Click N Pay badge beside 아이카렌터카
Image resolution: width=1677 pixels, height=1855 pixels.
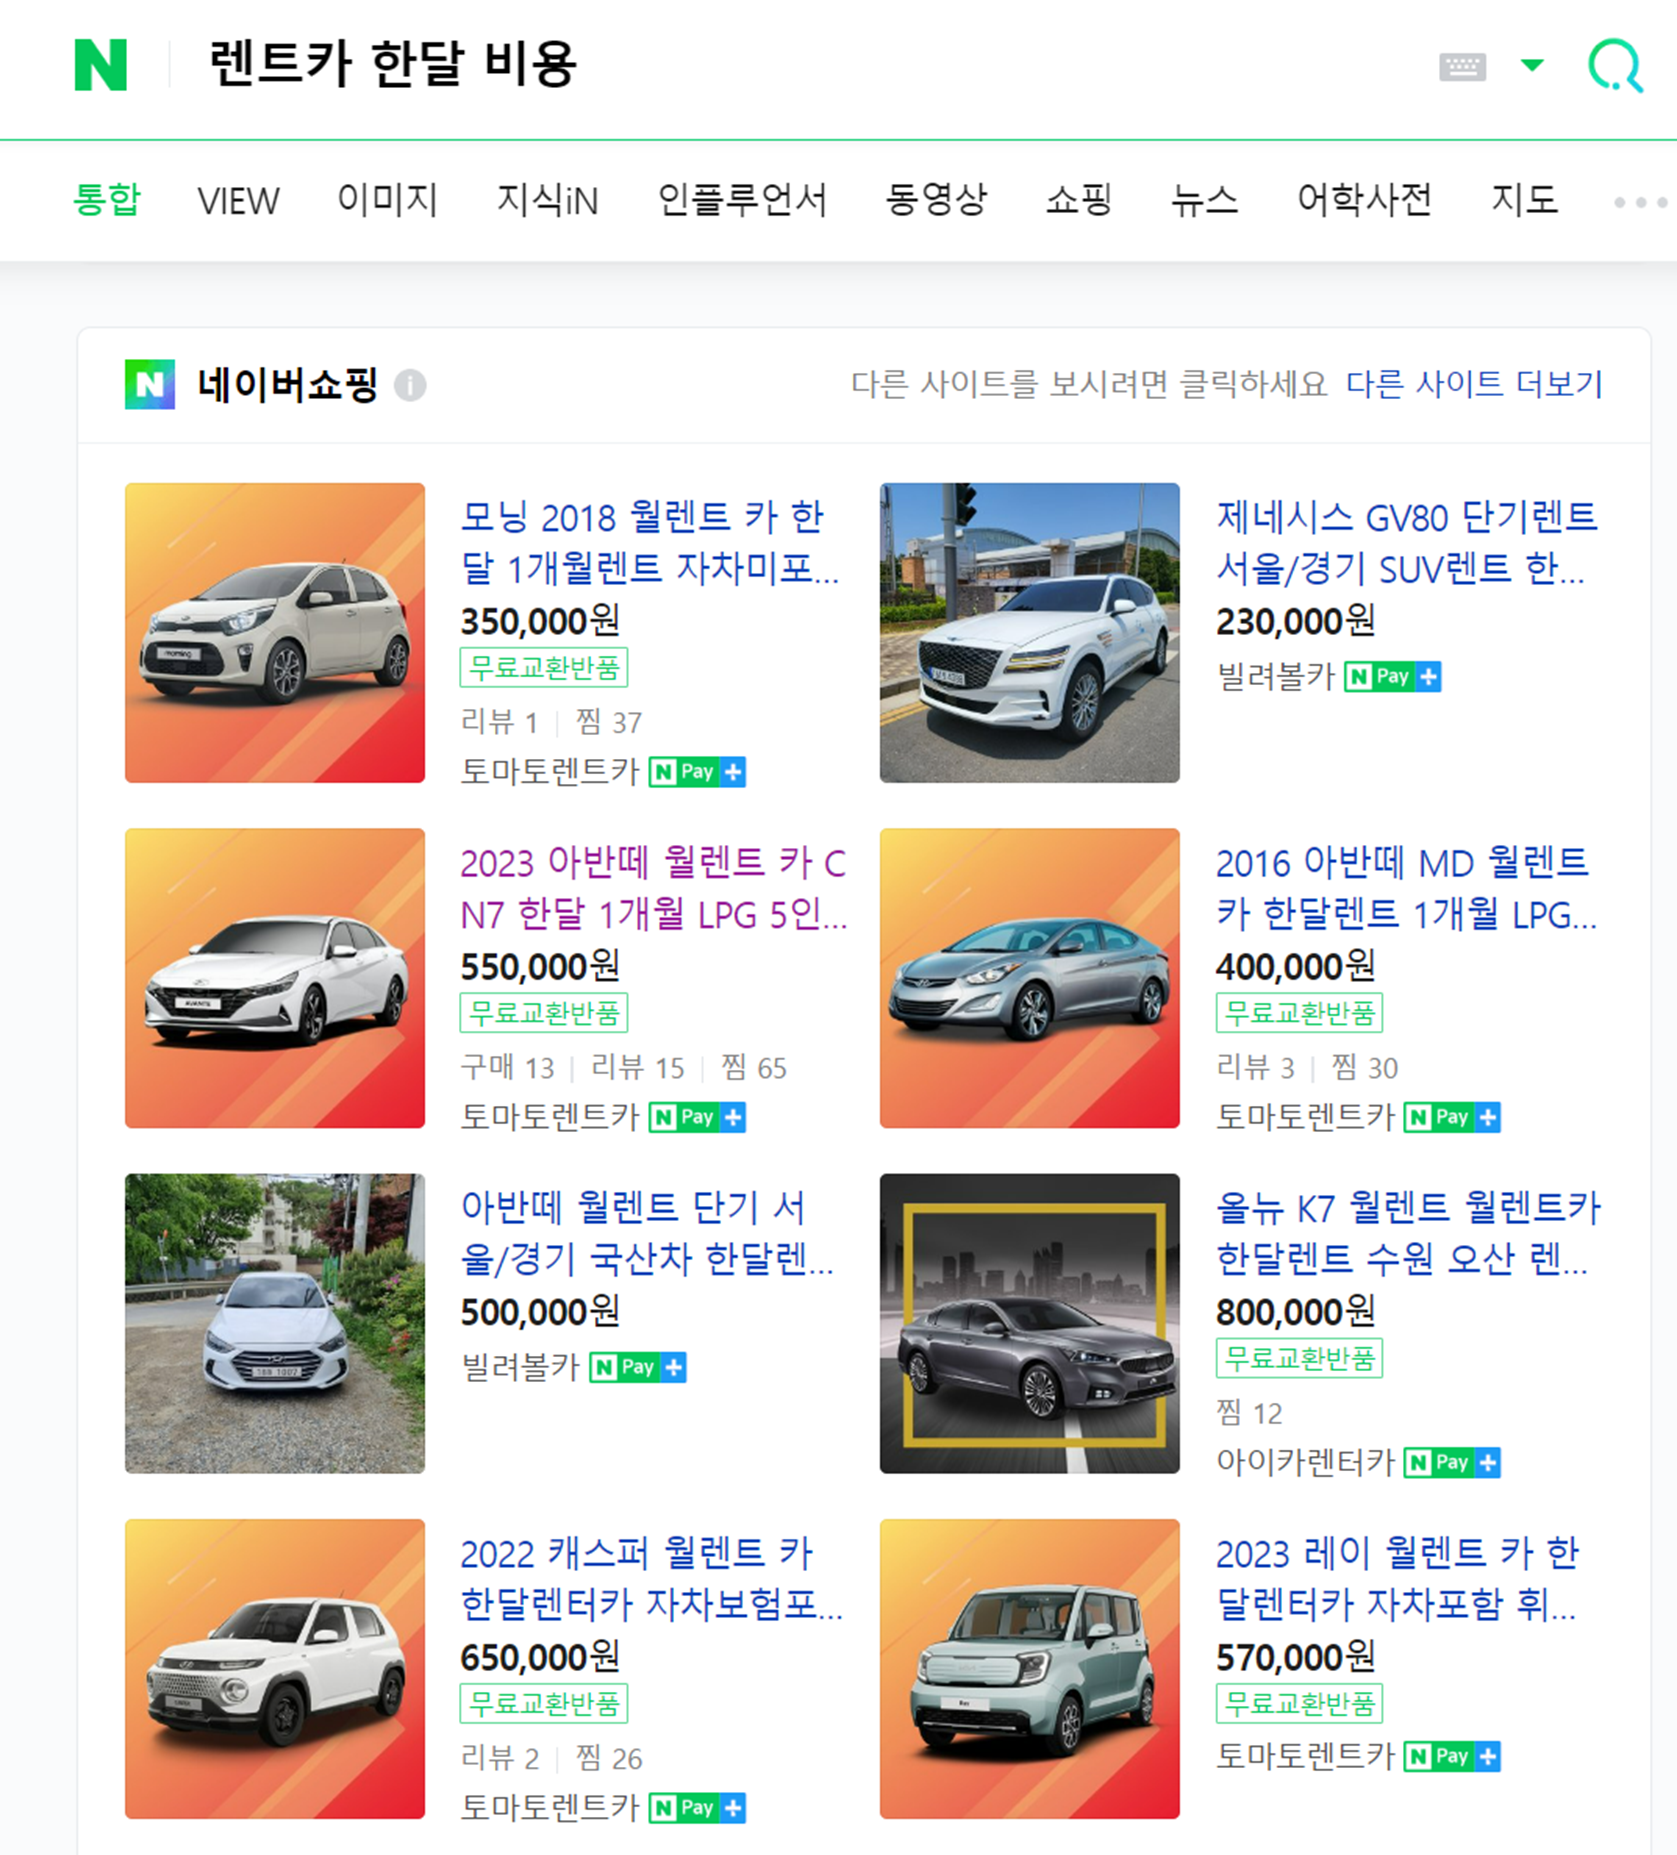point(1452,1463)
